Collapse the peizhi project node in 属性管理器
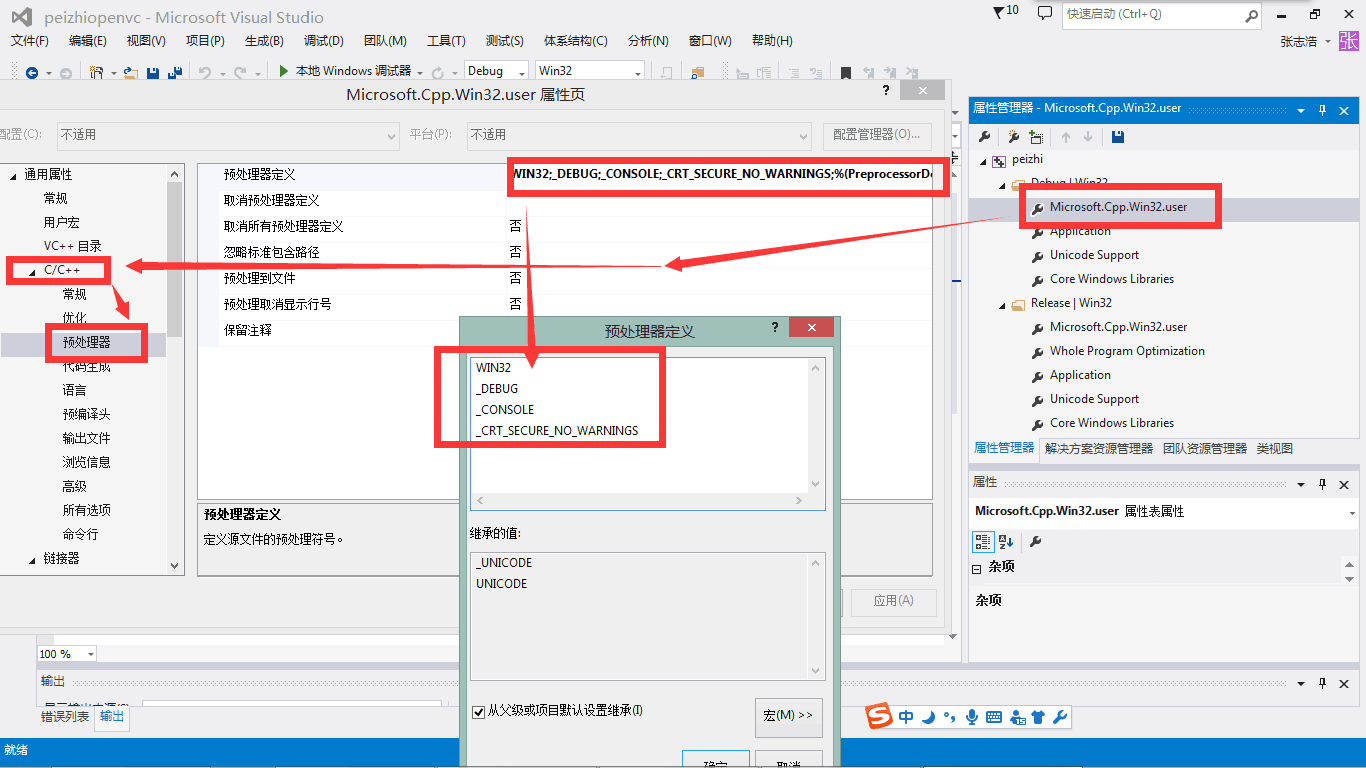The image size is (1366, 768). (x=983, y=161)
